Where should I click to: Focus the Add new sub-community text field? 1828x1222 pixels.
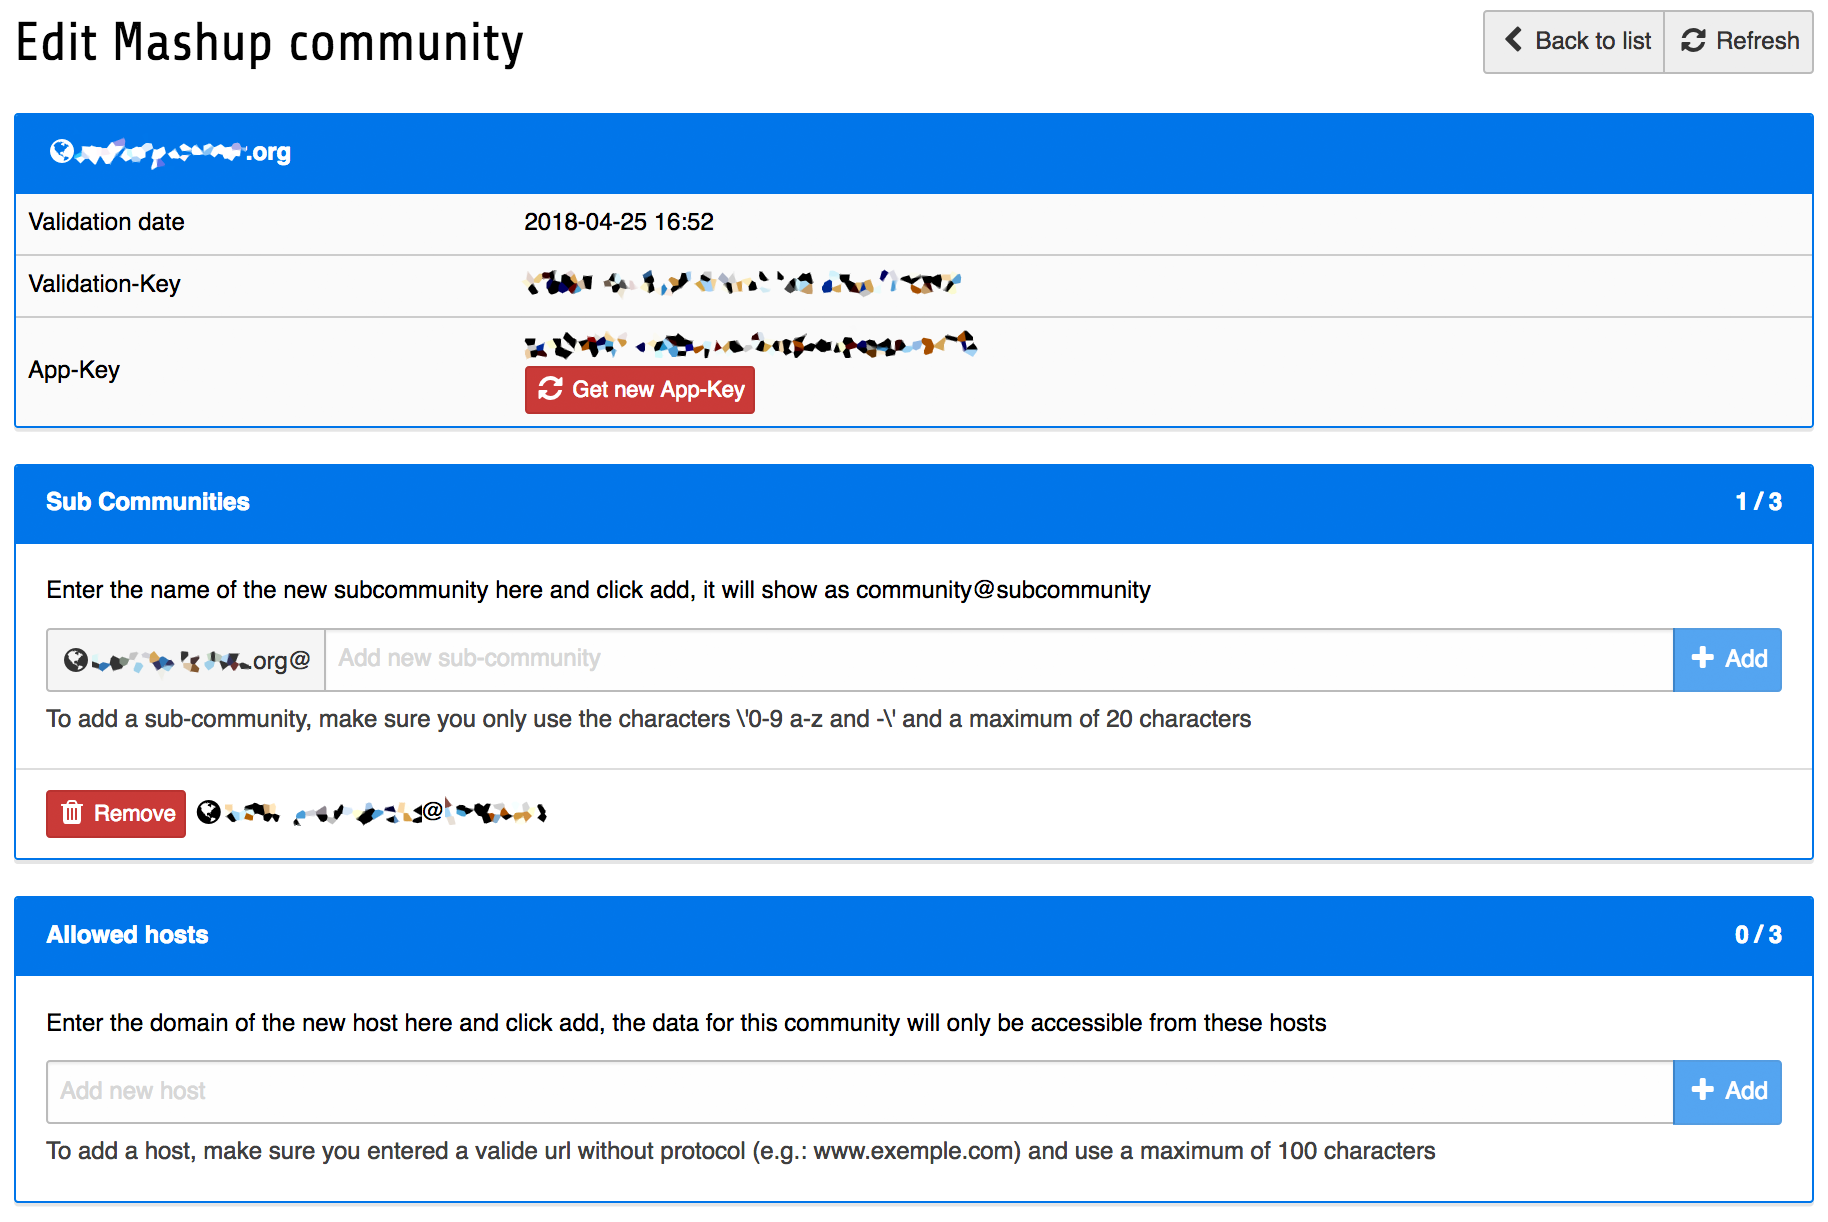[x=998, y=659]
